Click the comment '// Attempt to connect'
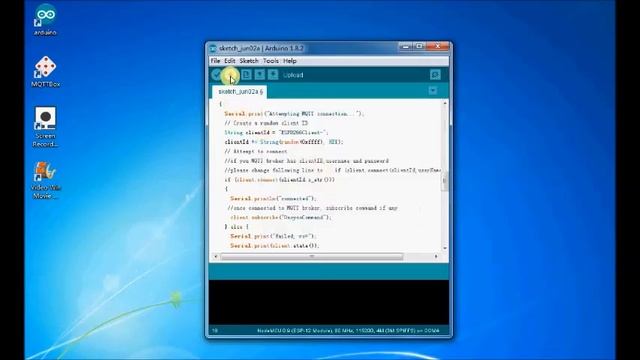 [x=256, y=151]
